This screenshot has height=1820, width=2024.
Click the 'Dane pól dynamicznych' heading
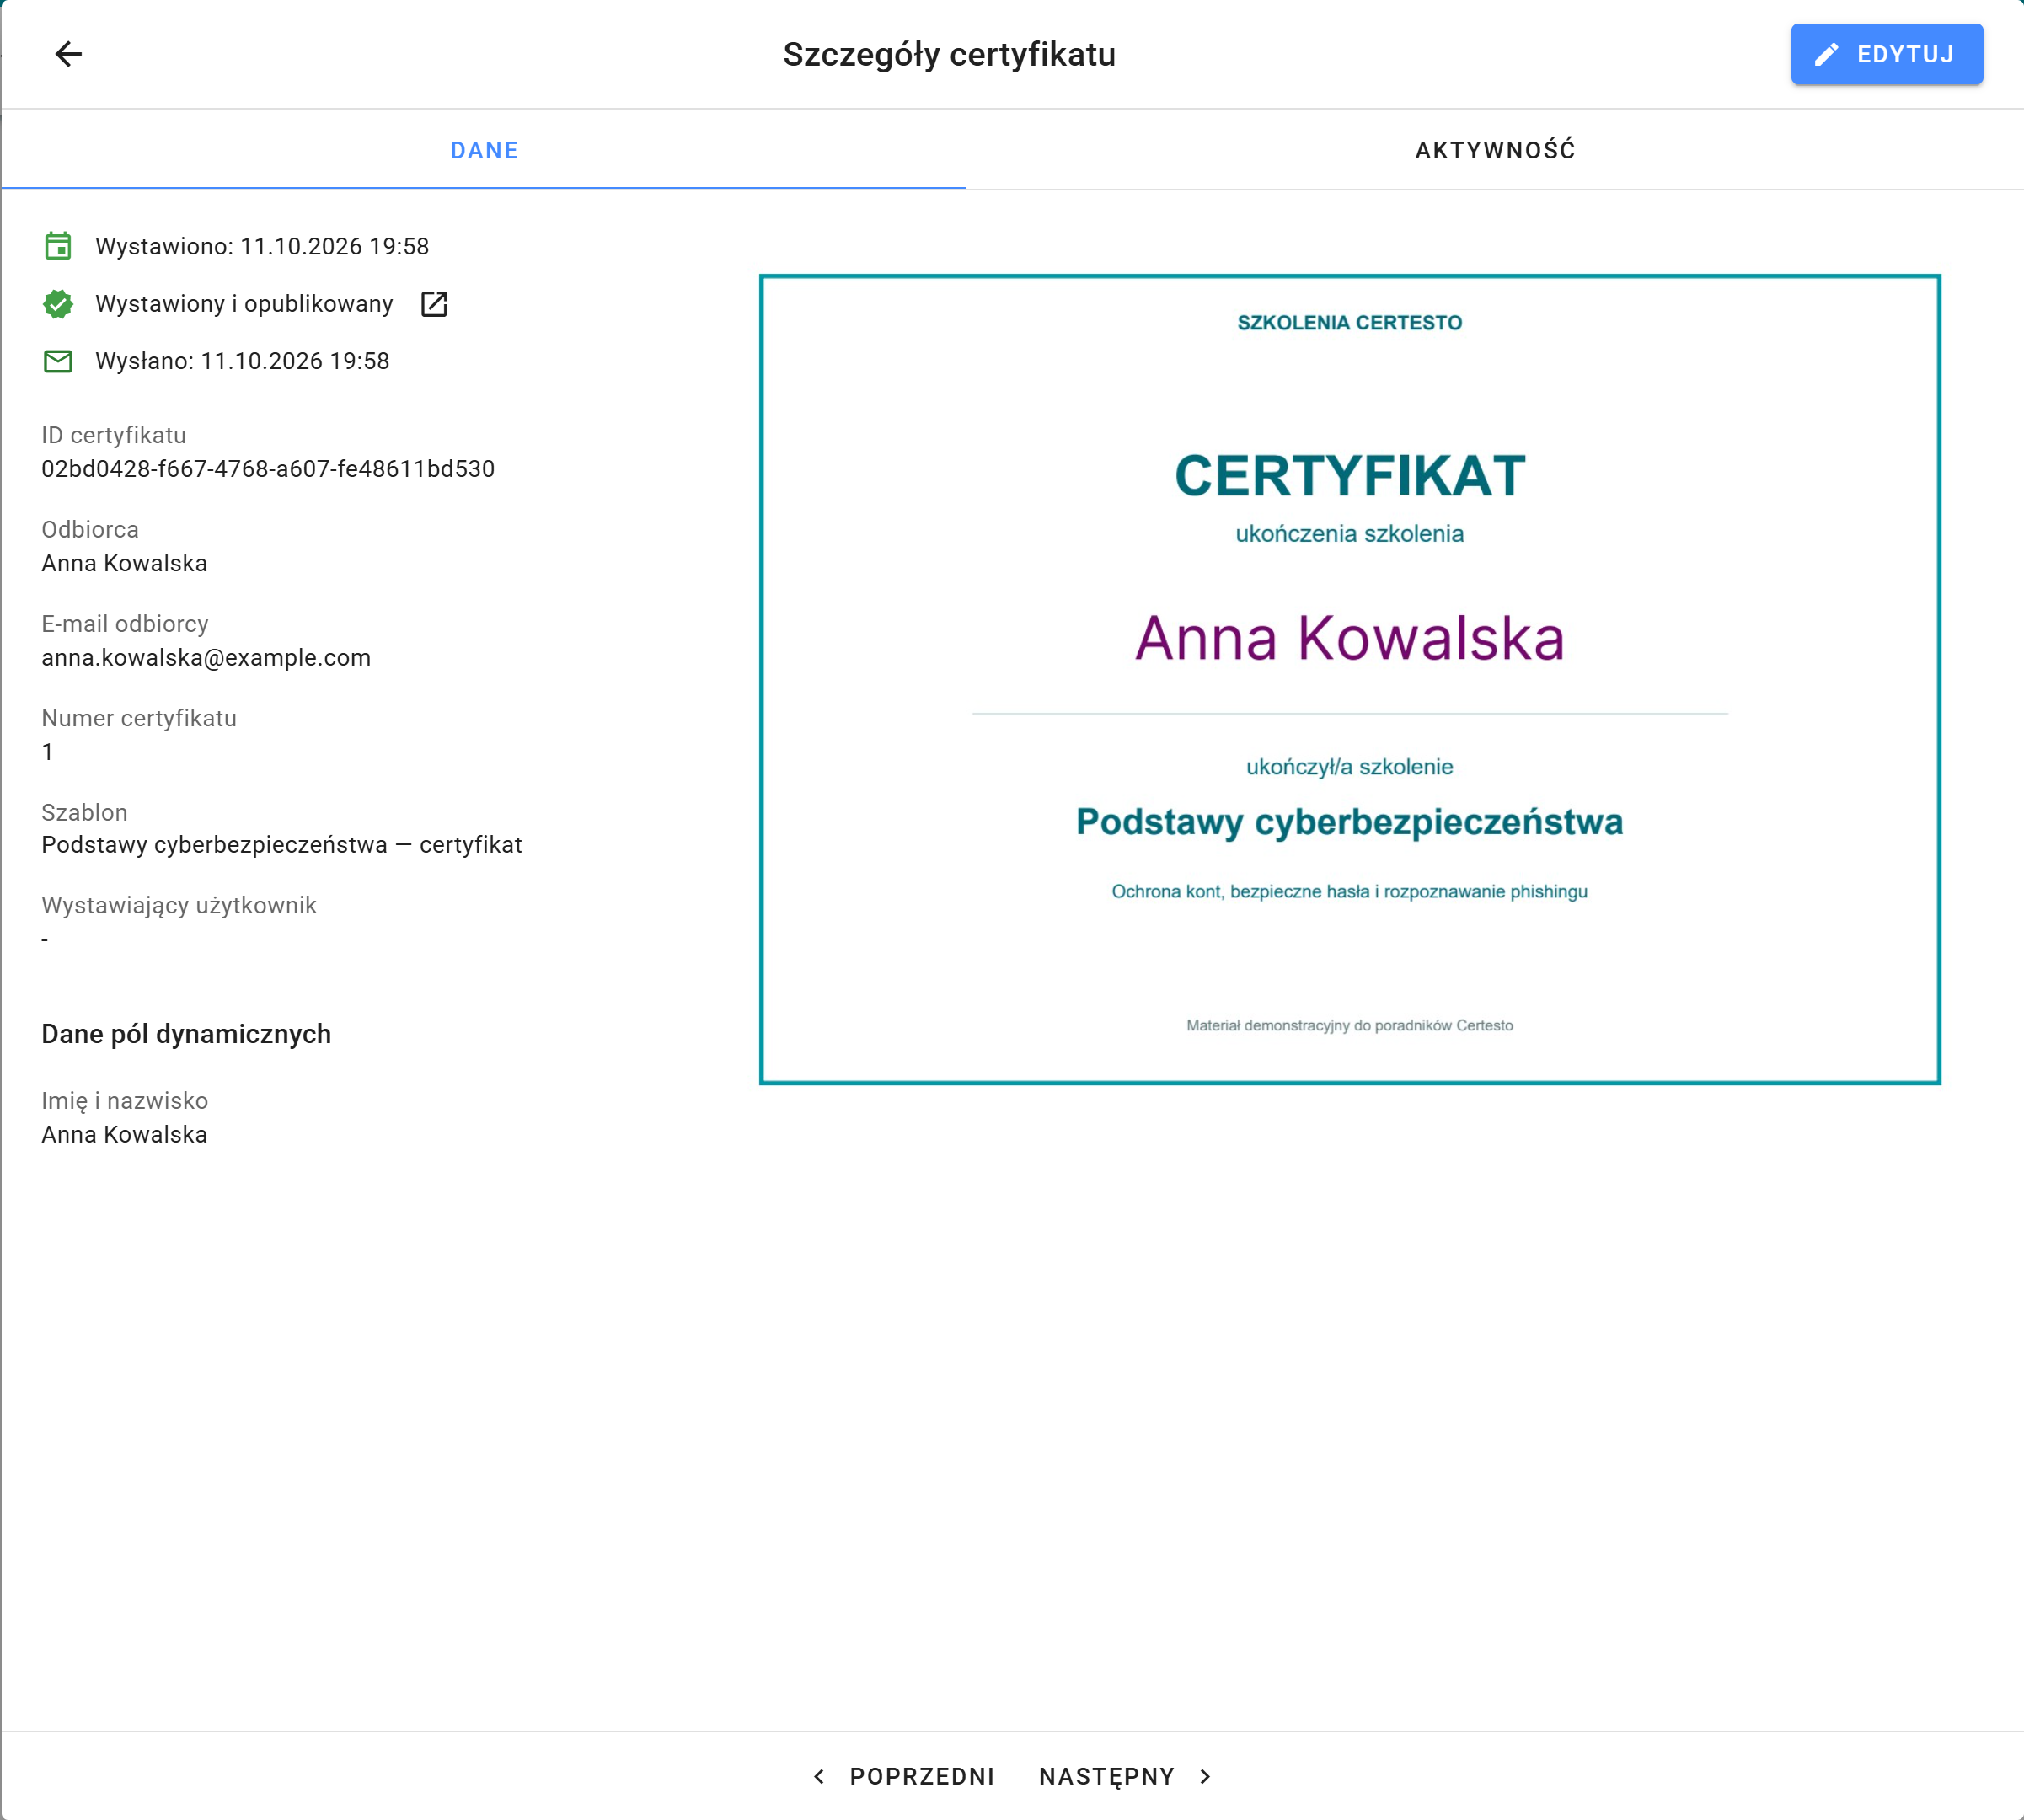[x=186, y=1034]
